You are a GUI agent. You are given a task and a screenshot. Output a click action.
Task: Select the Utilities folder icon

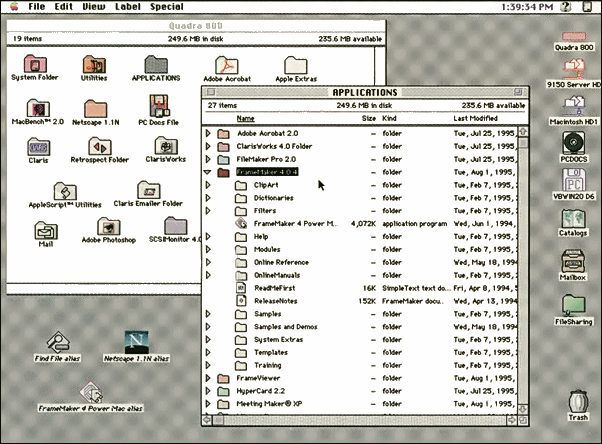(94, 64)
